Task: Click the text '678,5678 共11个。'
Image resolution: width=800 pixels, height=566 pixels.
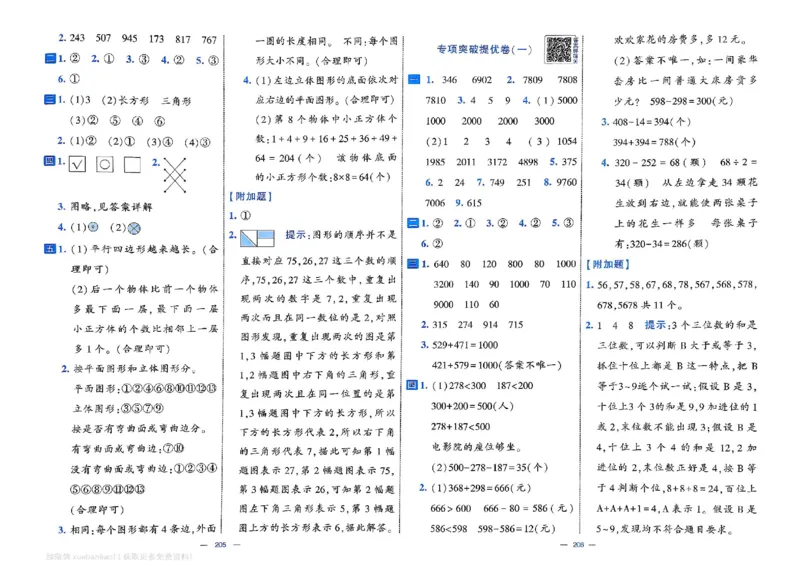Action: coord(640,305)
